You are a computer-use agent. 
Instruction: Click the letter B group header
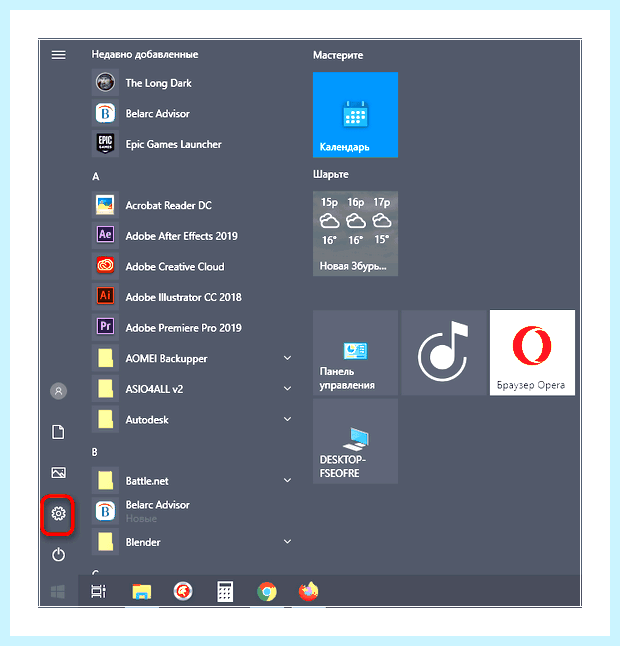[x=95, y=452]
